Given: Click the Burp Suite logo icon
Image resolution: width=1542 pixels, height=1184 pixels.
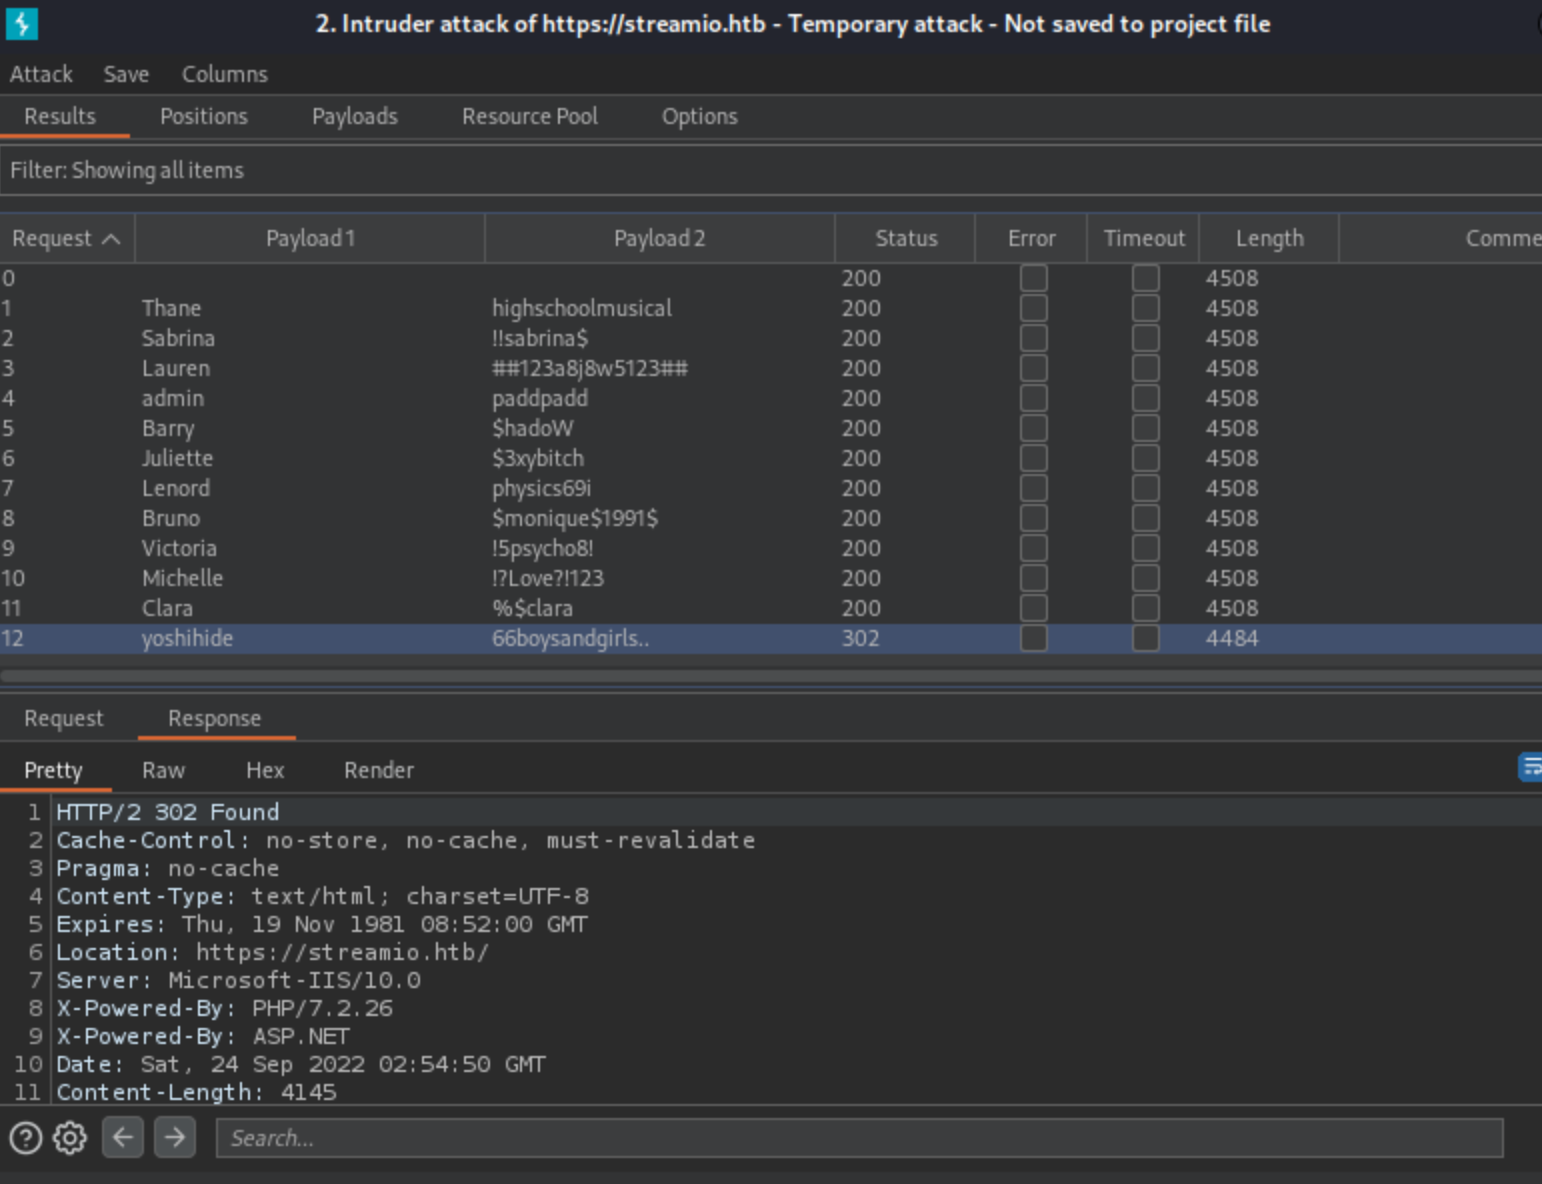Looking at the screenshot, I should (22, 23).
